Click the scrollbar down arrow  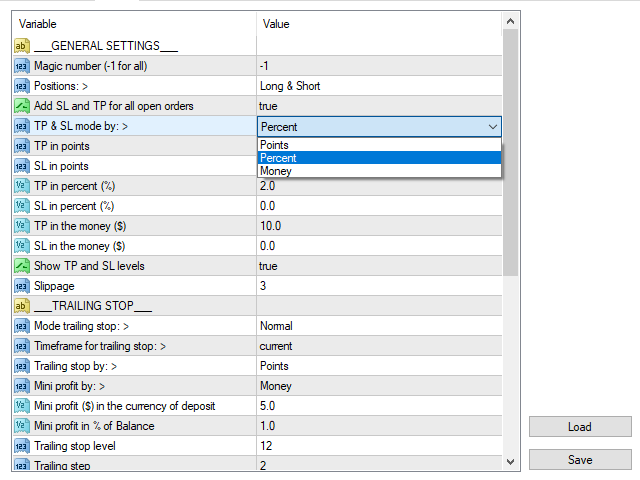pyautogui.click(x=510, y=462)
